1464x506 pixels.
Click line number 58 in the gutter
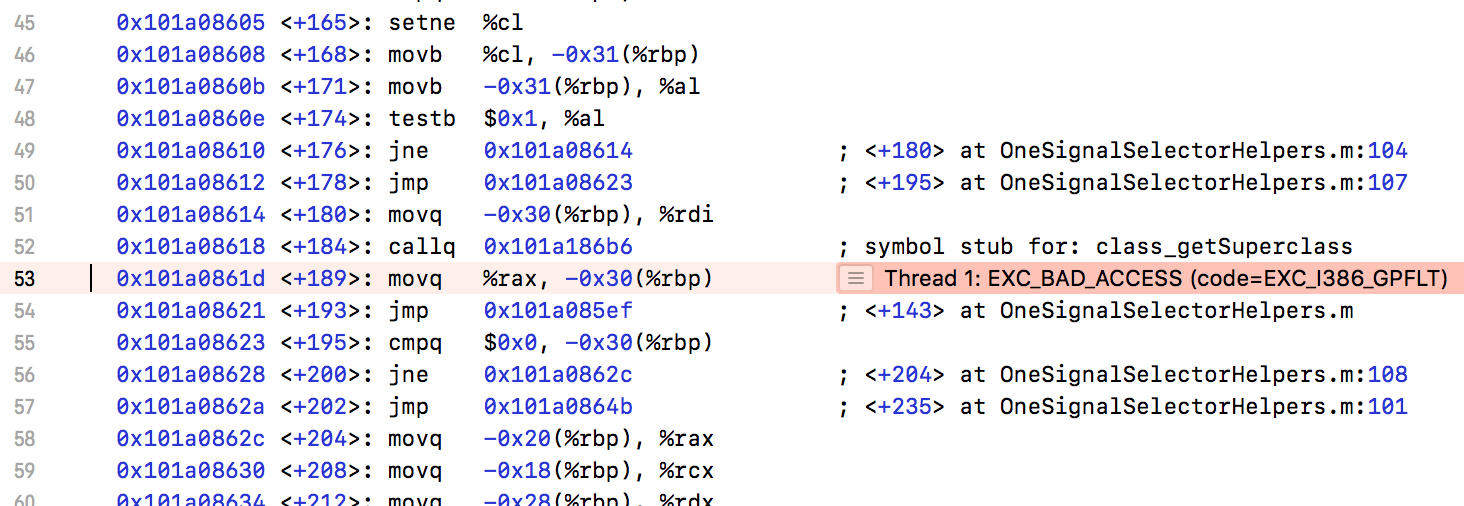[x=25, y=438]
